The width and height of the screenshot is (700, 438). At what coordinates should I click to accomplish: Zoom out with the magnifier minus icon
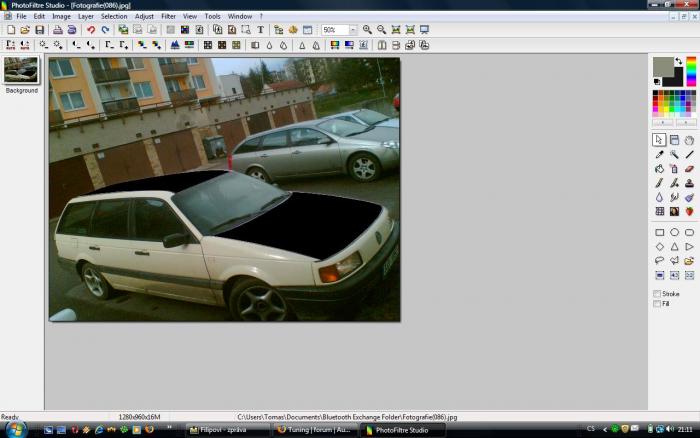point(381,30)
